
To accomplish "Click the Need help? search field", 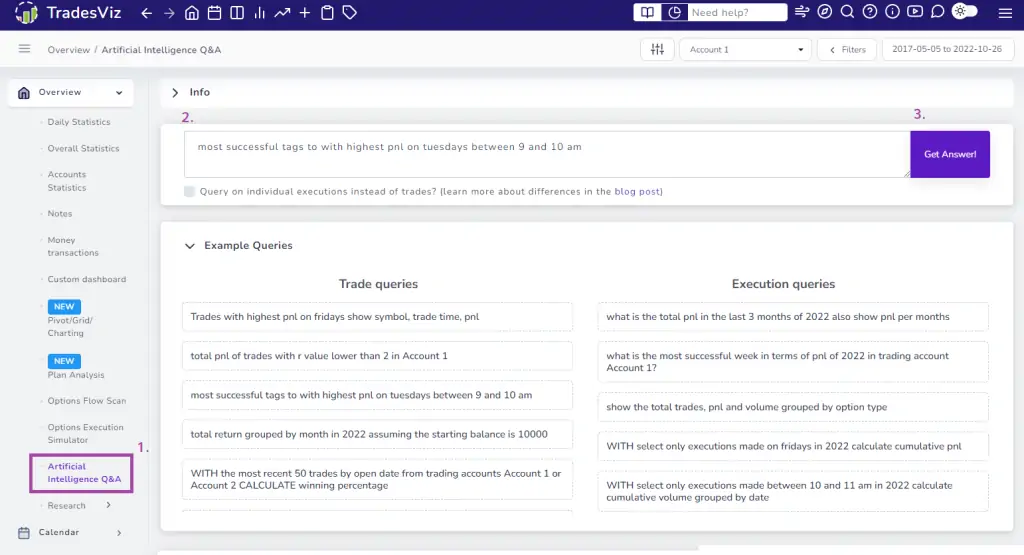I will (738, 12).
